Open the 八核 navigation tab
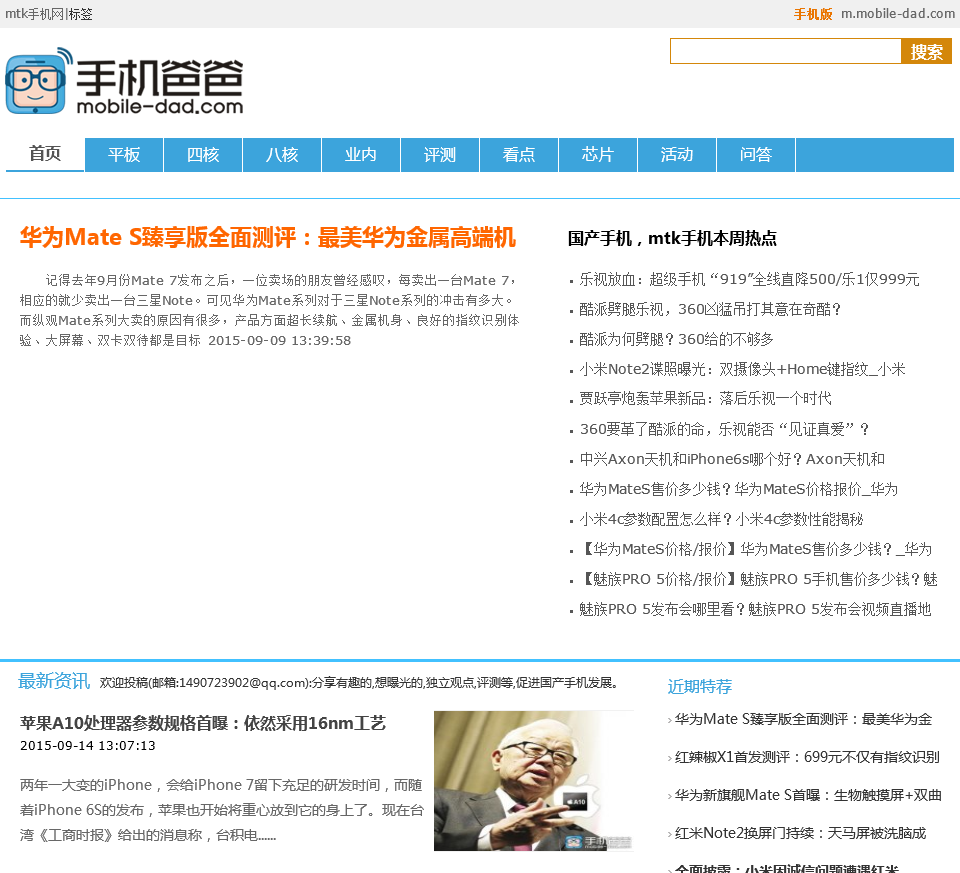 tap(282, 154)
